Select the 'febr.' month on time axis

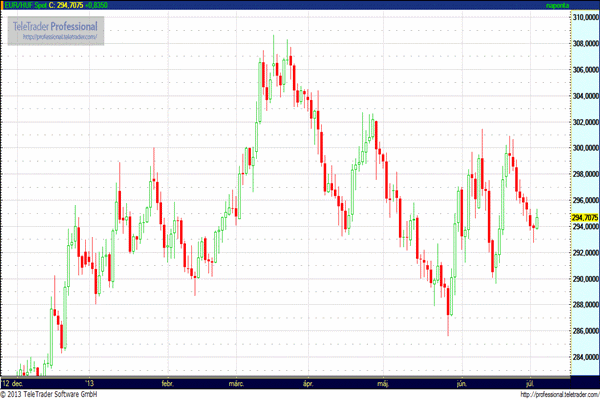pos(165,382)
